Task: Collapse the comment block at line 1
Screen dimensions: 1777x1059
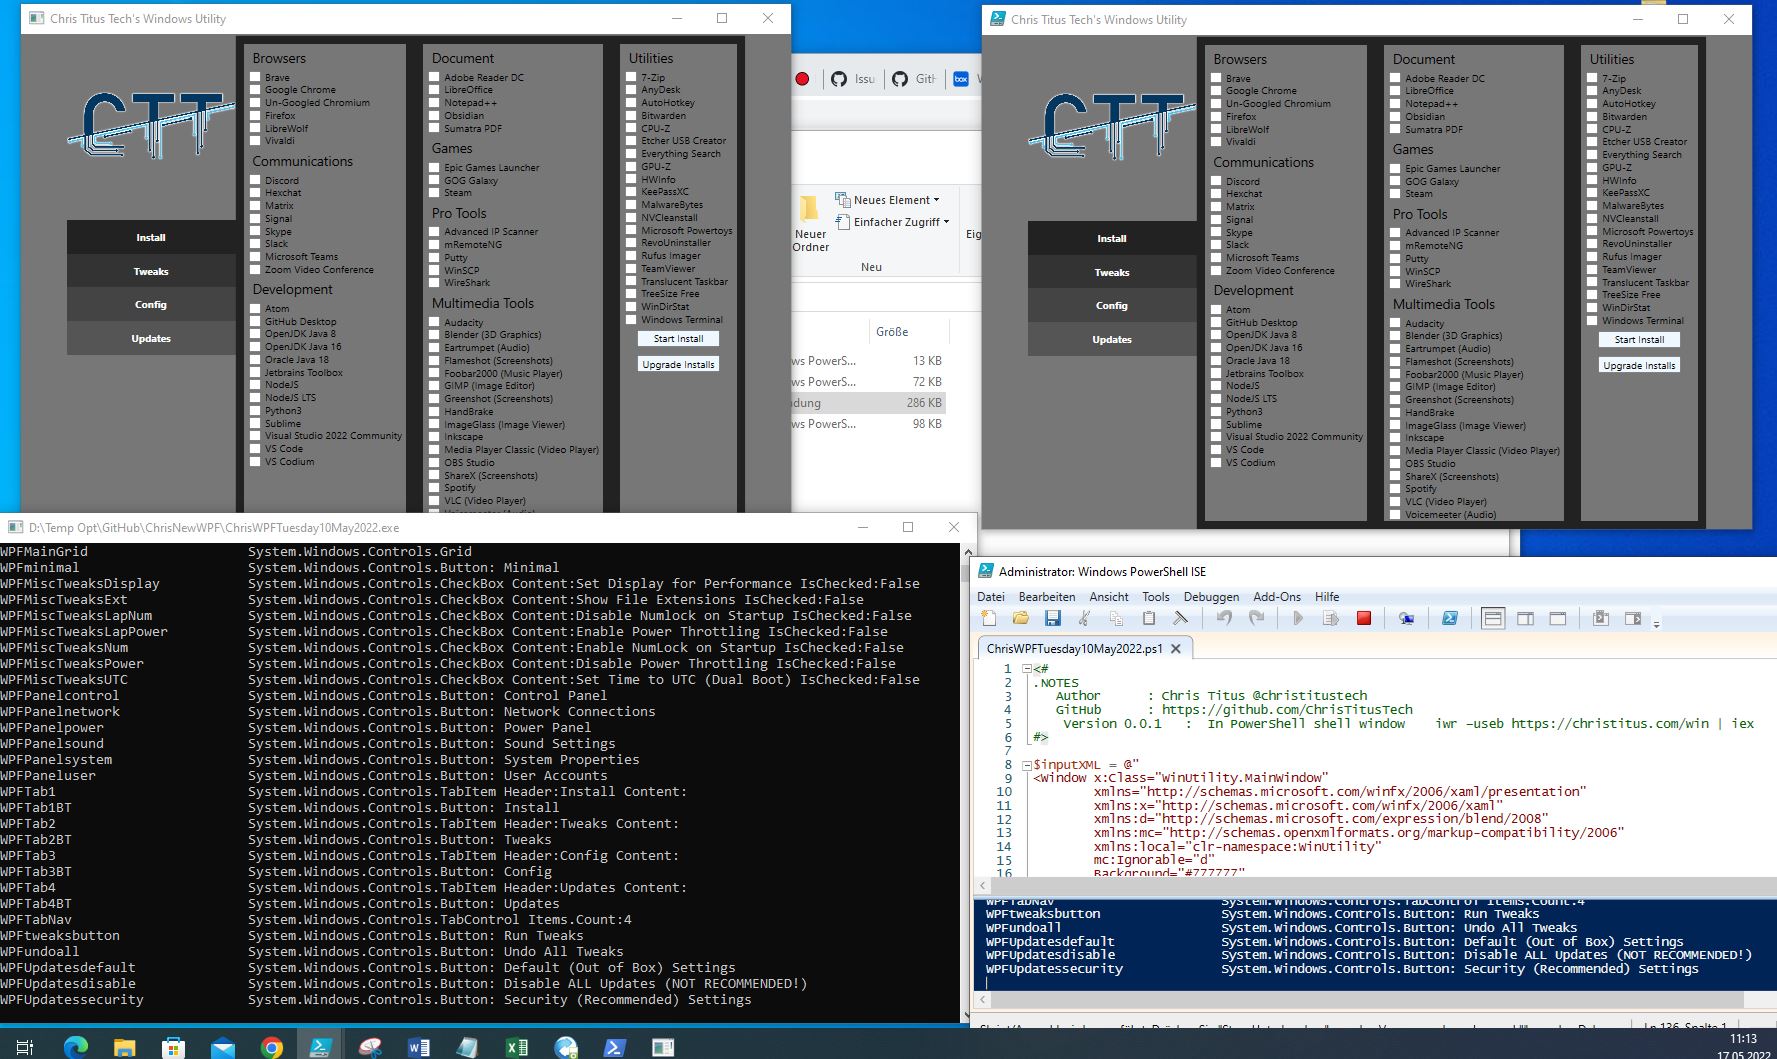Action: pos(1026,669)
